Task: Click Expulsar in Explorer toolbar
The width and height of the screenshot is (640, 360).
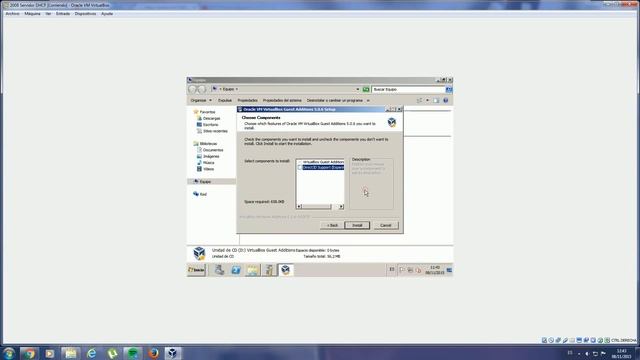Action: pyautogui.click(x=224, y=100)
